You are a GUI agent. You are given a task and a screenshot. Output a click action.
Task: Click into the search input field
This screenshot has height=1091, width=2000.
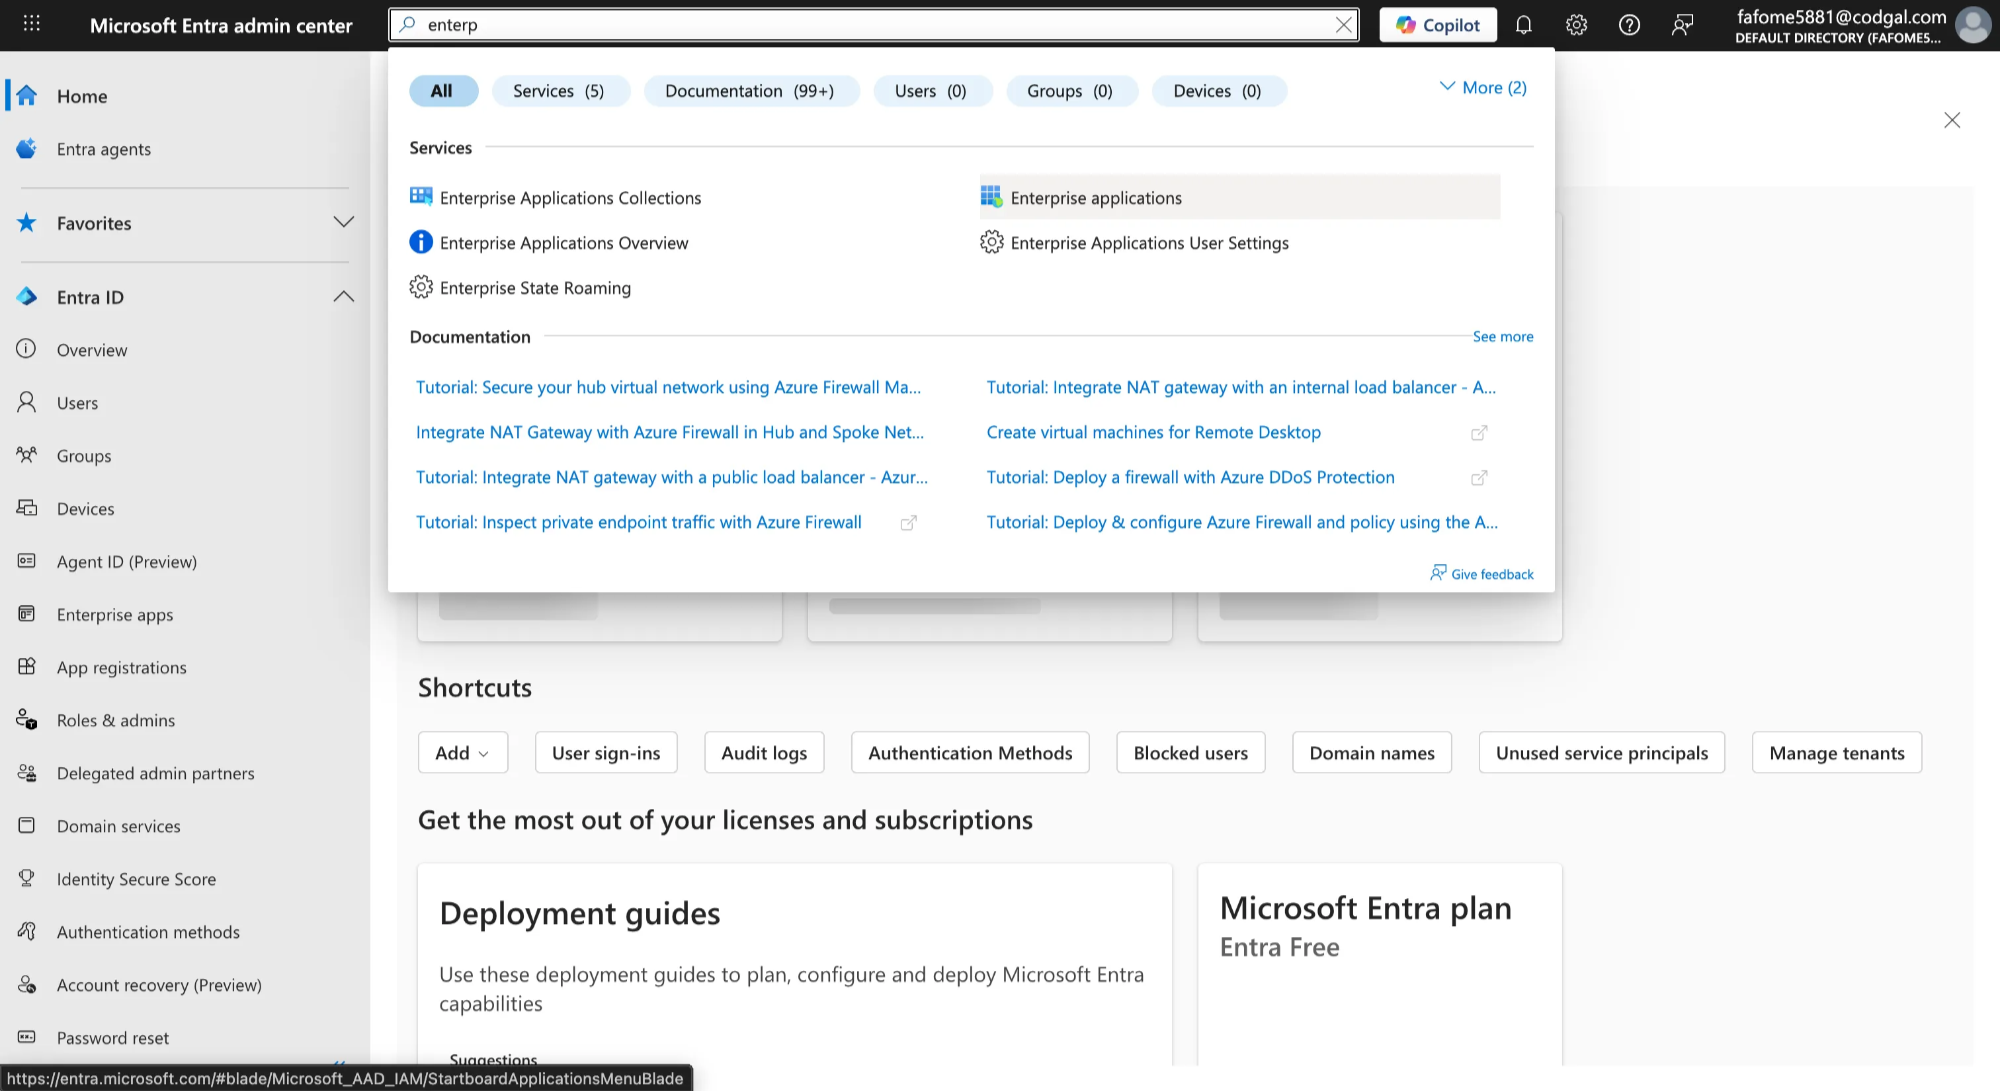875,25
